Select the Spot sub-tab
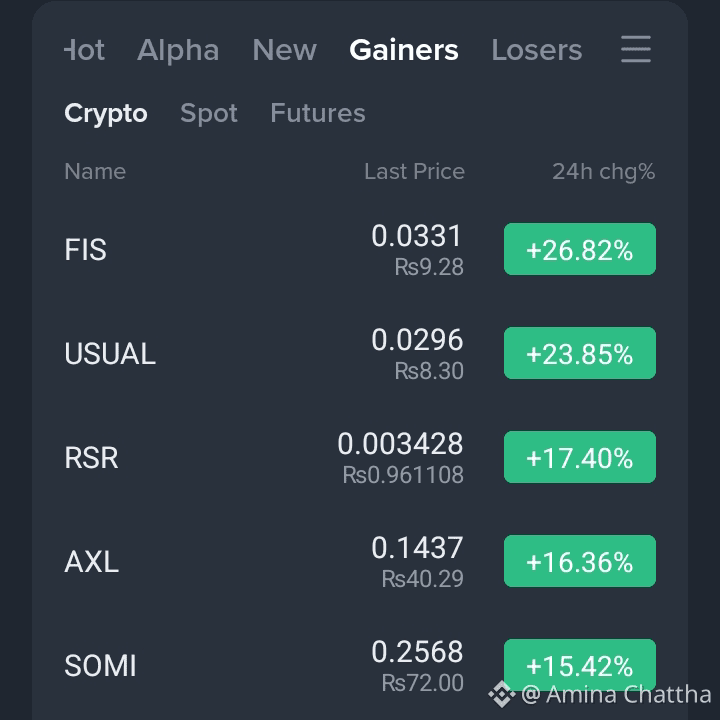This screenshot has height=720, width=720. click(x=209, y=113)
